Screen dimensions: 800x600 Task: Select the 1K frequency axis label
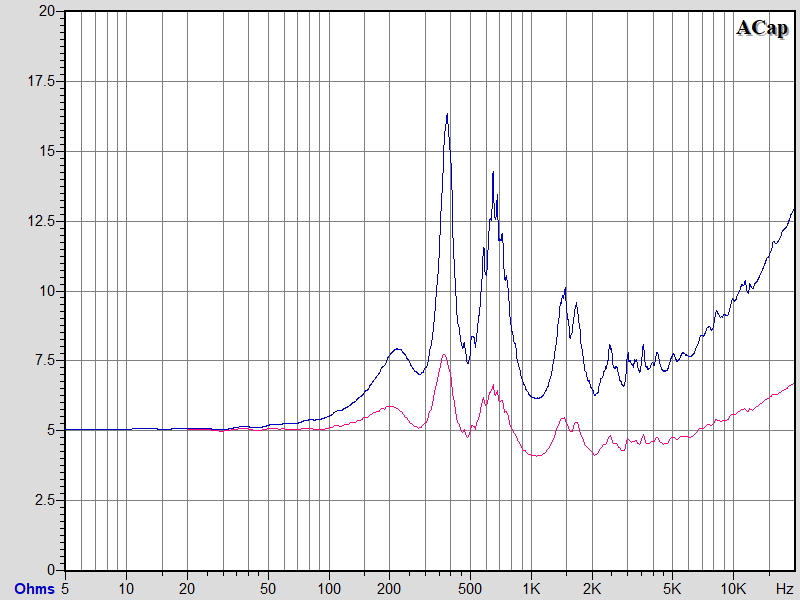coord(531,587)
